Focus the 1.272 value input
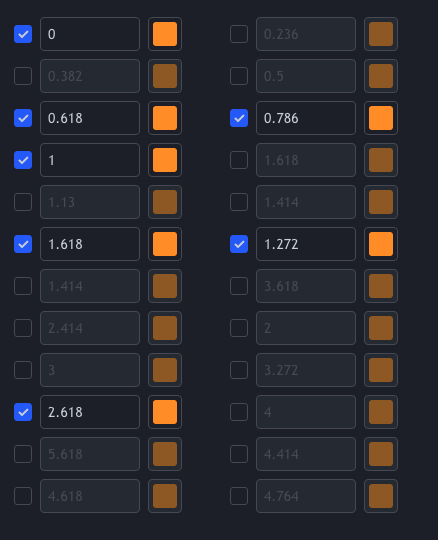 pyautogui.click(x=306, y=244)
